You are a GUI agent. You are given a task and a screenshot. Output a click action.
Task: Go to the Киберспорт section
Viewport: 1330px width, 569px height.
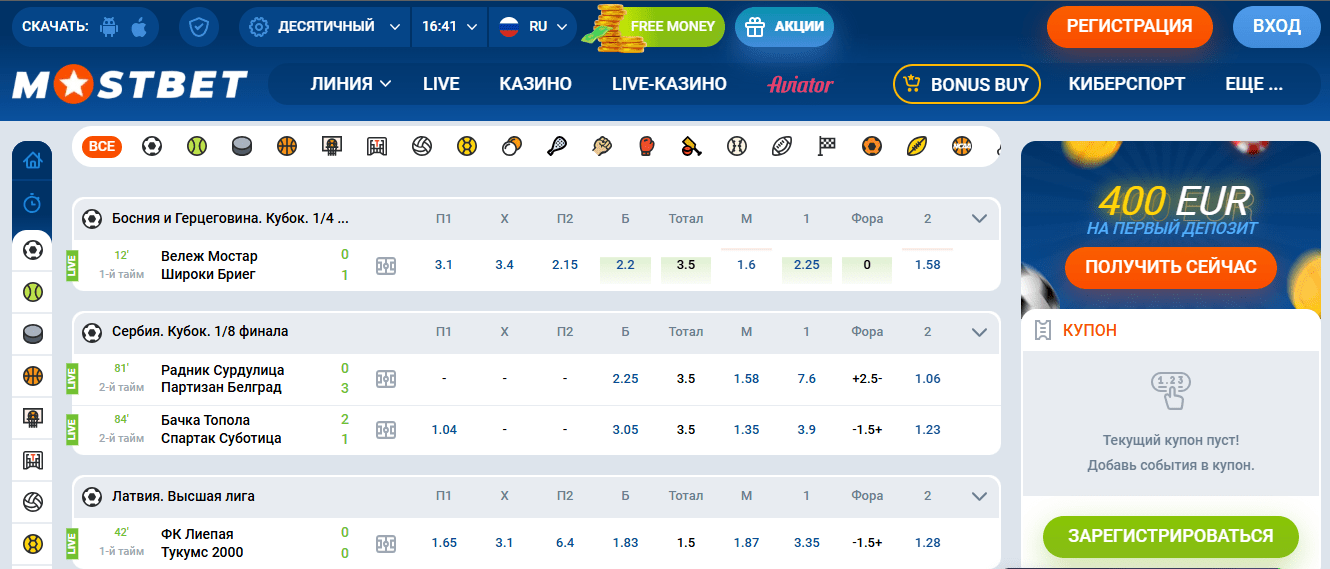pos(1126,85)
